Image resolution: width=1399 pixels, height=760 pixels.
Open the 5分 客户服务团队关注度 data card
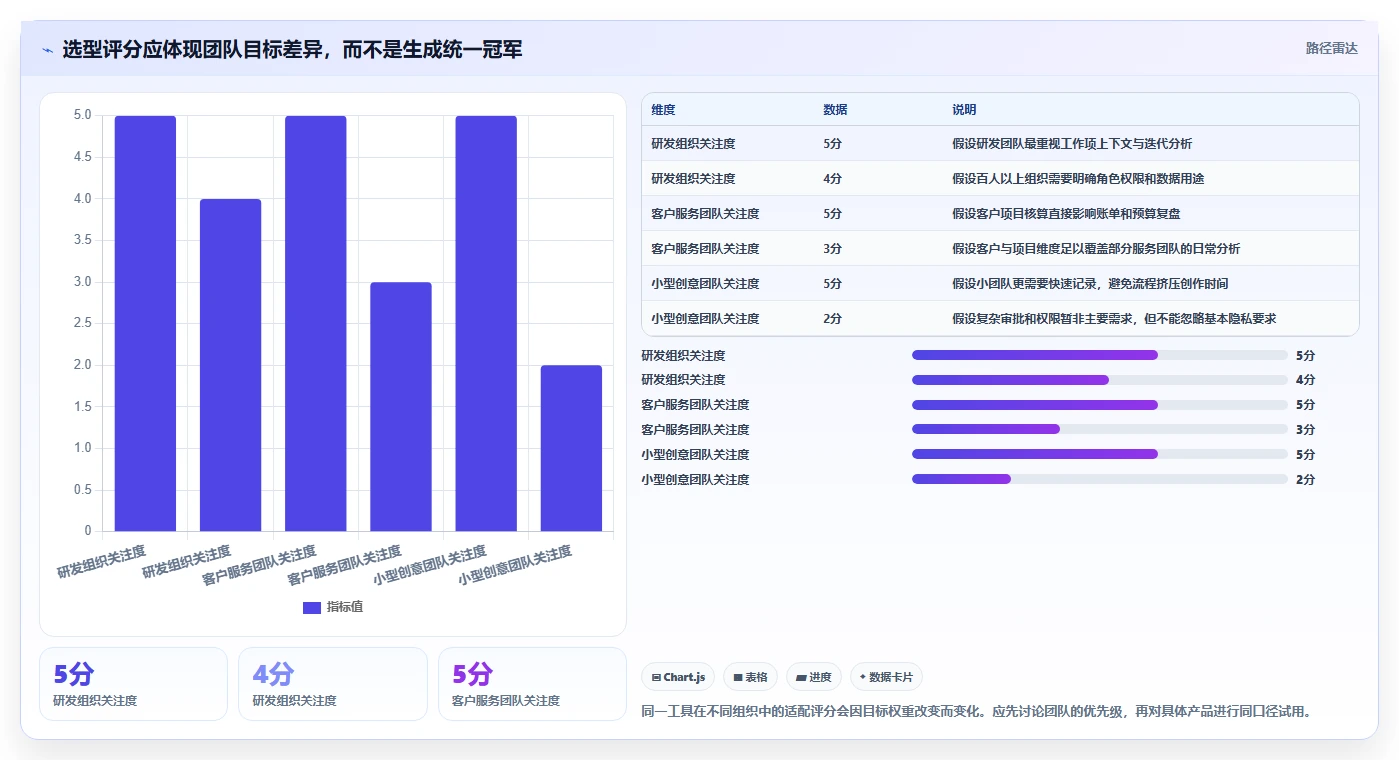point(532,684)
